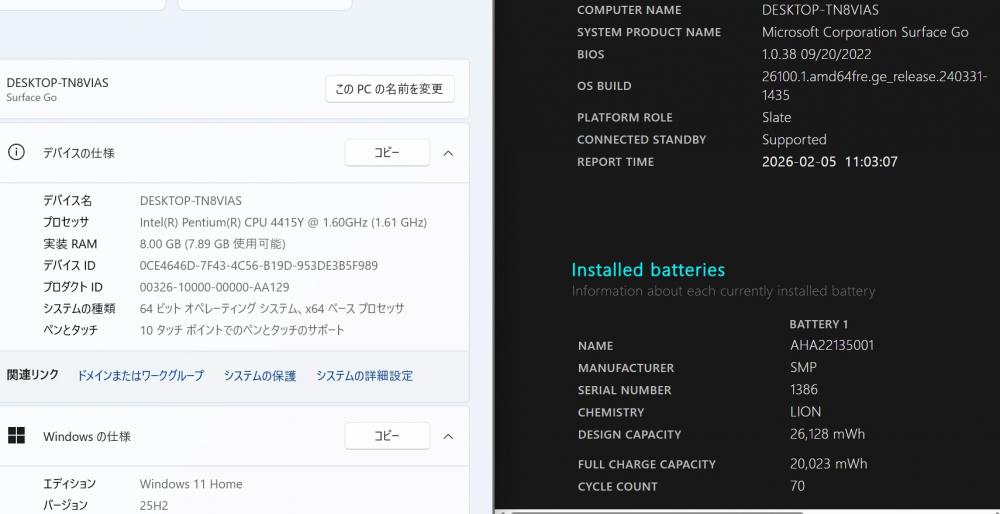Image resolution: width=1000 pixels, height=514 pixels.
Task: Select the computer name value in battery report
Action: point(820,10)
